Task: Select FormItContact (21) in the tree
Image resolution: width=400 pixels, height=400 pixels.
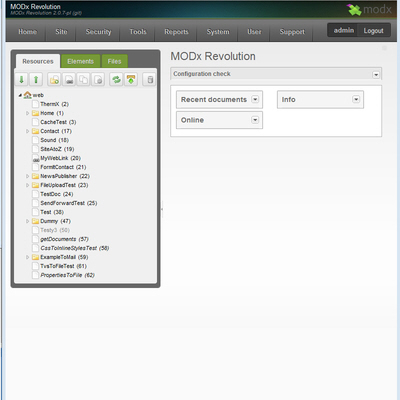Action: [63, 167]
